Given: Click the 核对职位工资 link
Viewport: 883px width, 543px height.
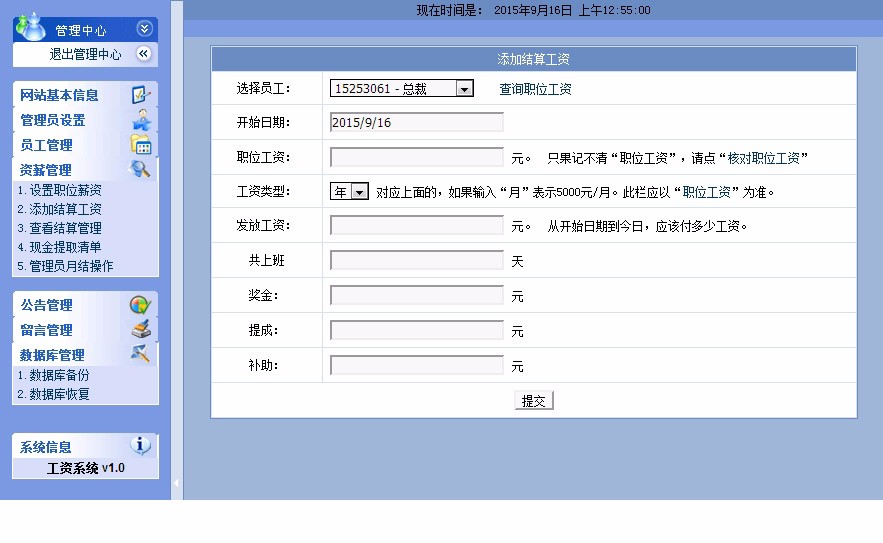Looking at the screenshot, I should coord(763,158).
